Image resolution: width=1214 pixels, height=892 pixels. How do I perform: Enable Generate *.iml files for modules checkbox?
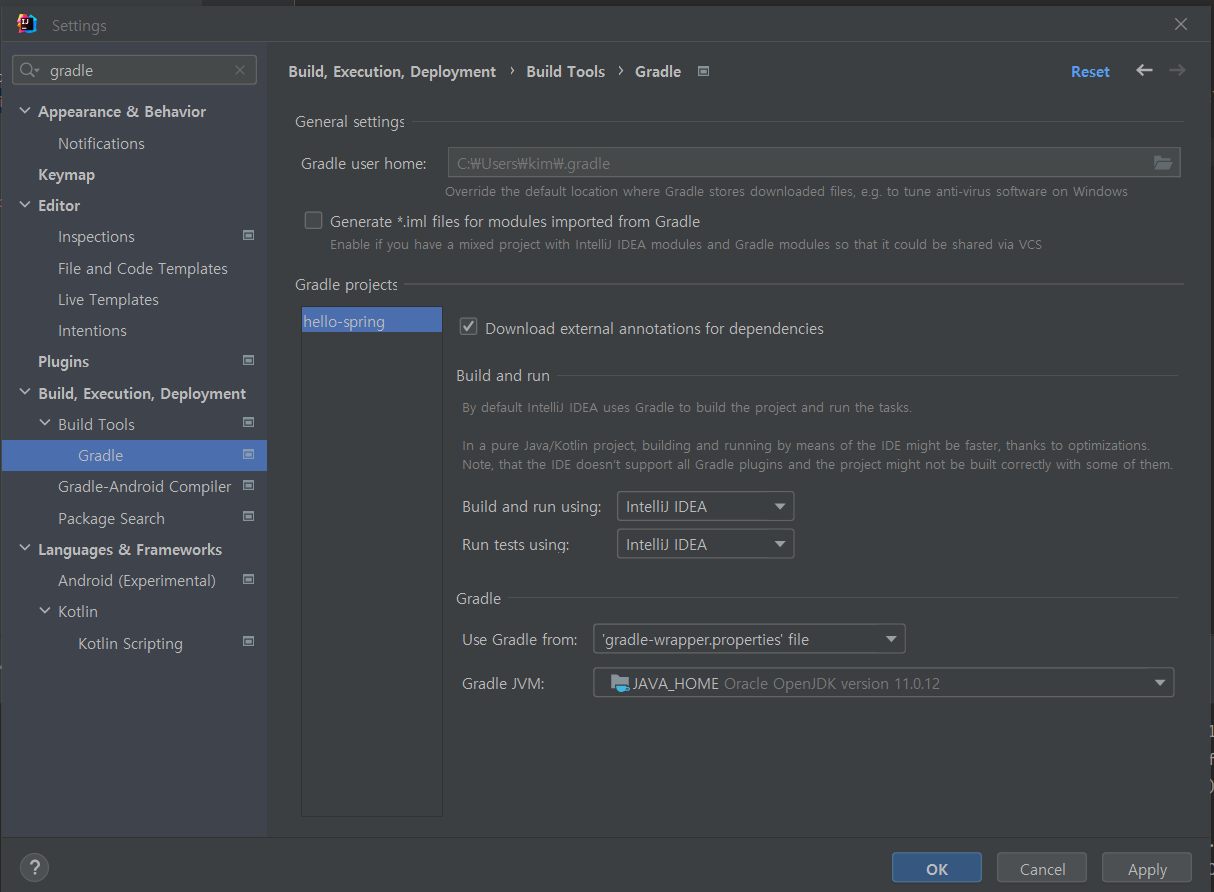[x=314, y=221]
